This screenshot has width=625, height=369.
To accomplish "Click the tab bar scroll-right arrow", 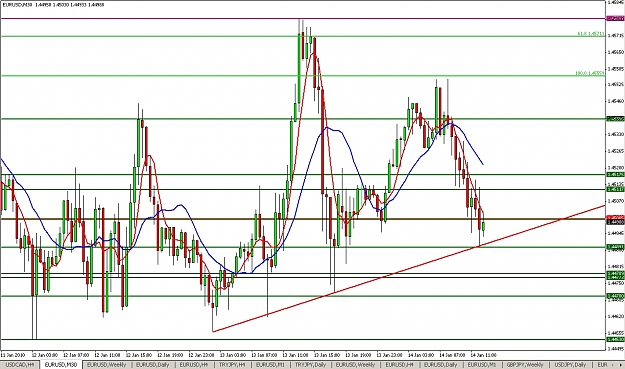I will click(620, 365).
